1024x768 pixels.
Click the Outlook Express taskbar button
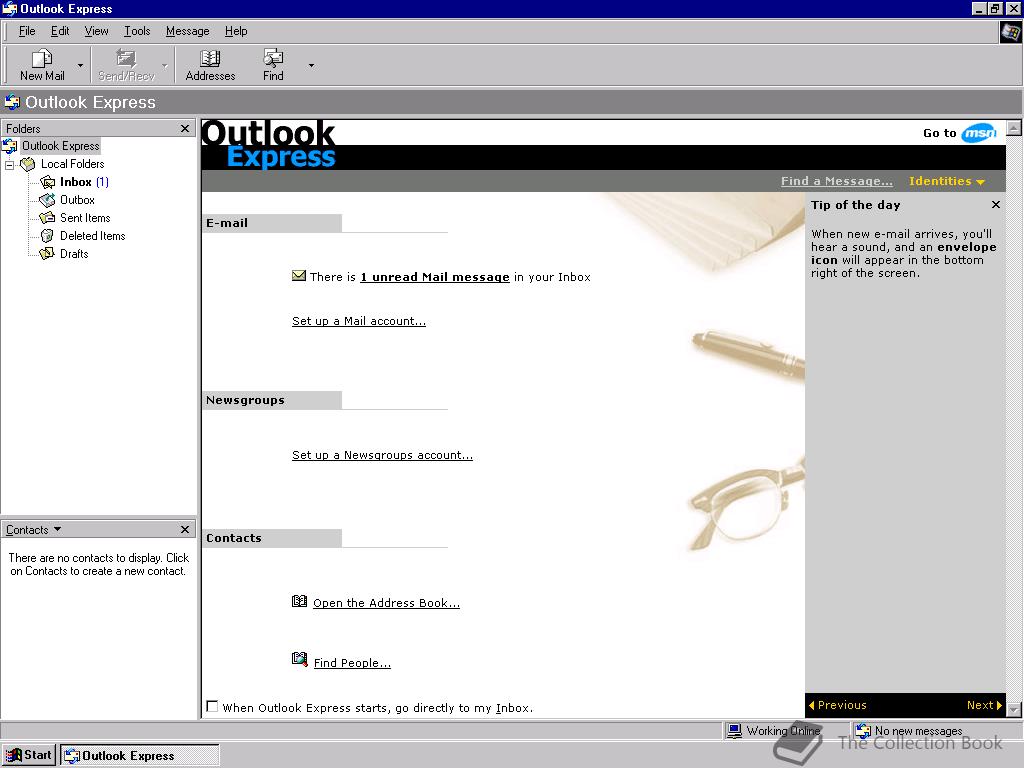(x=140, y=756)
